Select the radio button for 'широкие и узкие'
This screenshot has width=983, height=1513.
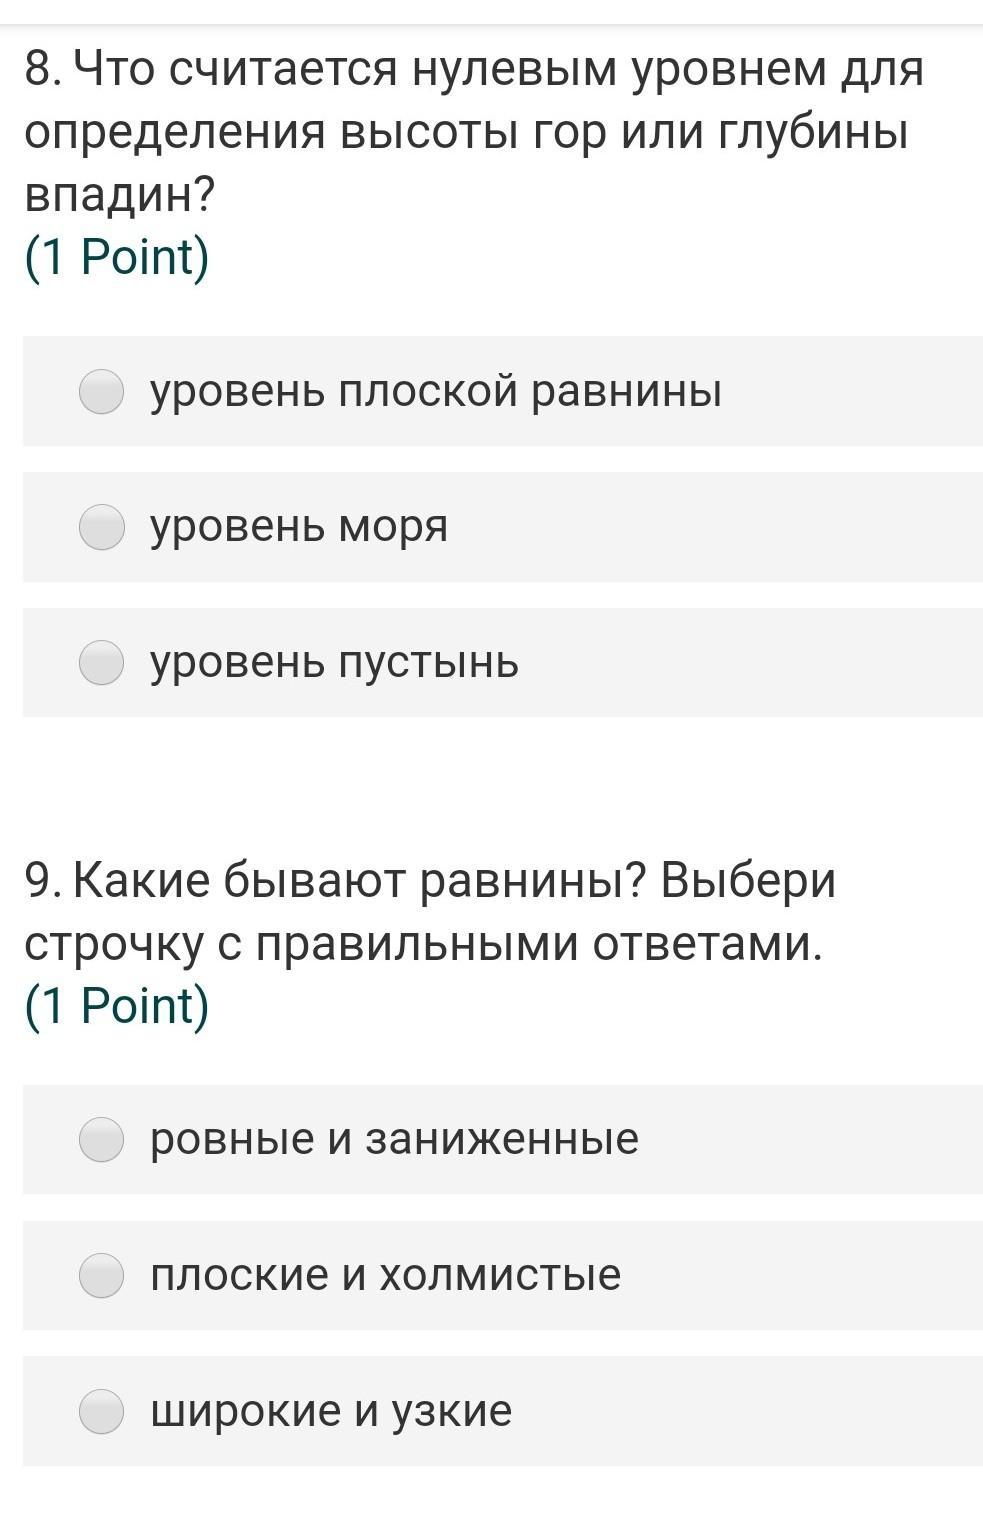(x=101, y=1411)
